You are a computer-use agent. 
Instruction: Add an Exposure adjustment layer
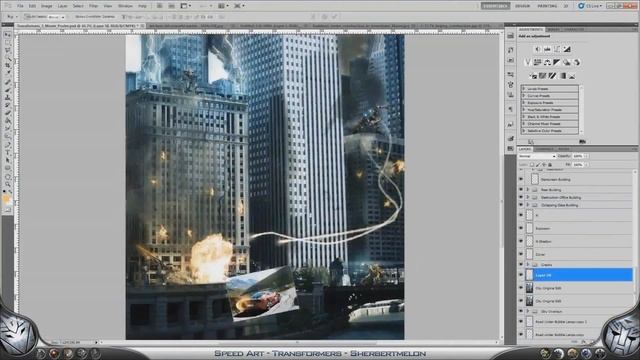coord(567,49)
